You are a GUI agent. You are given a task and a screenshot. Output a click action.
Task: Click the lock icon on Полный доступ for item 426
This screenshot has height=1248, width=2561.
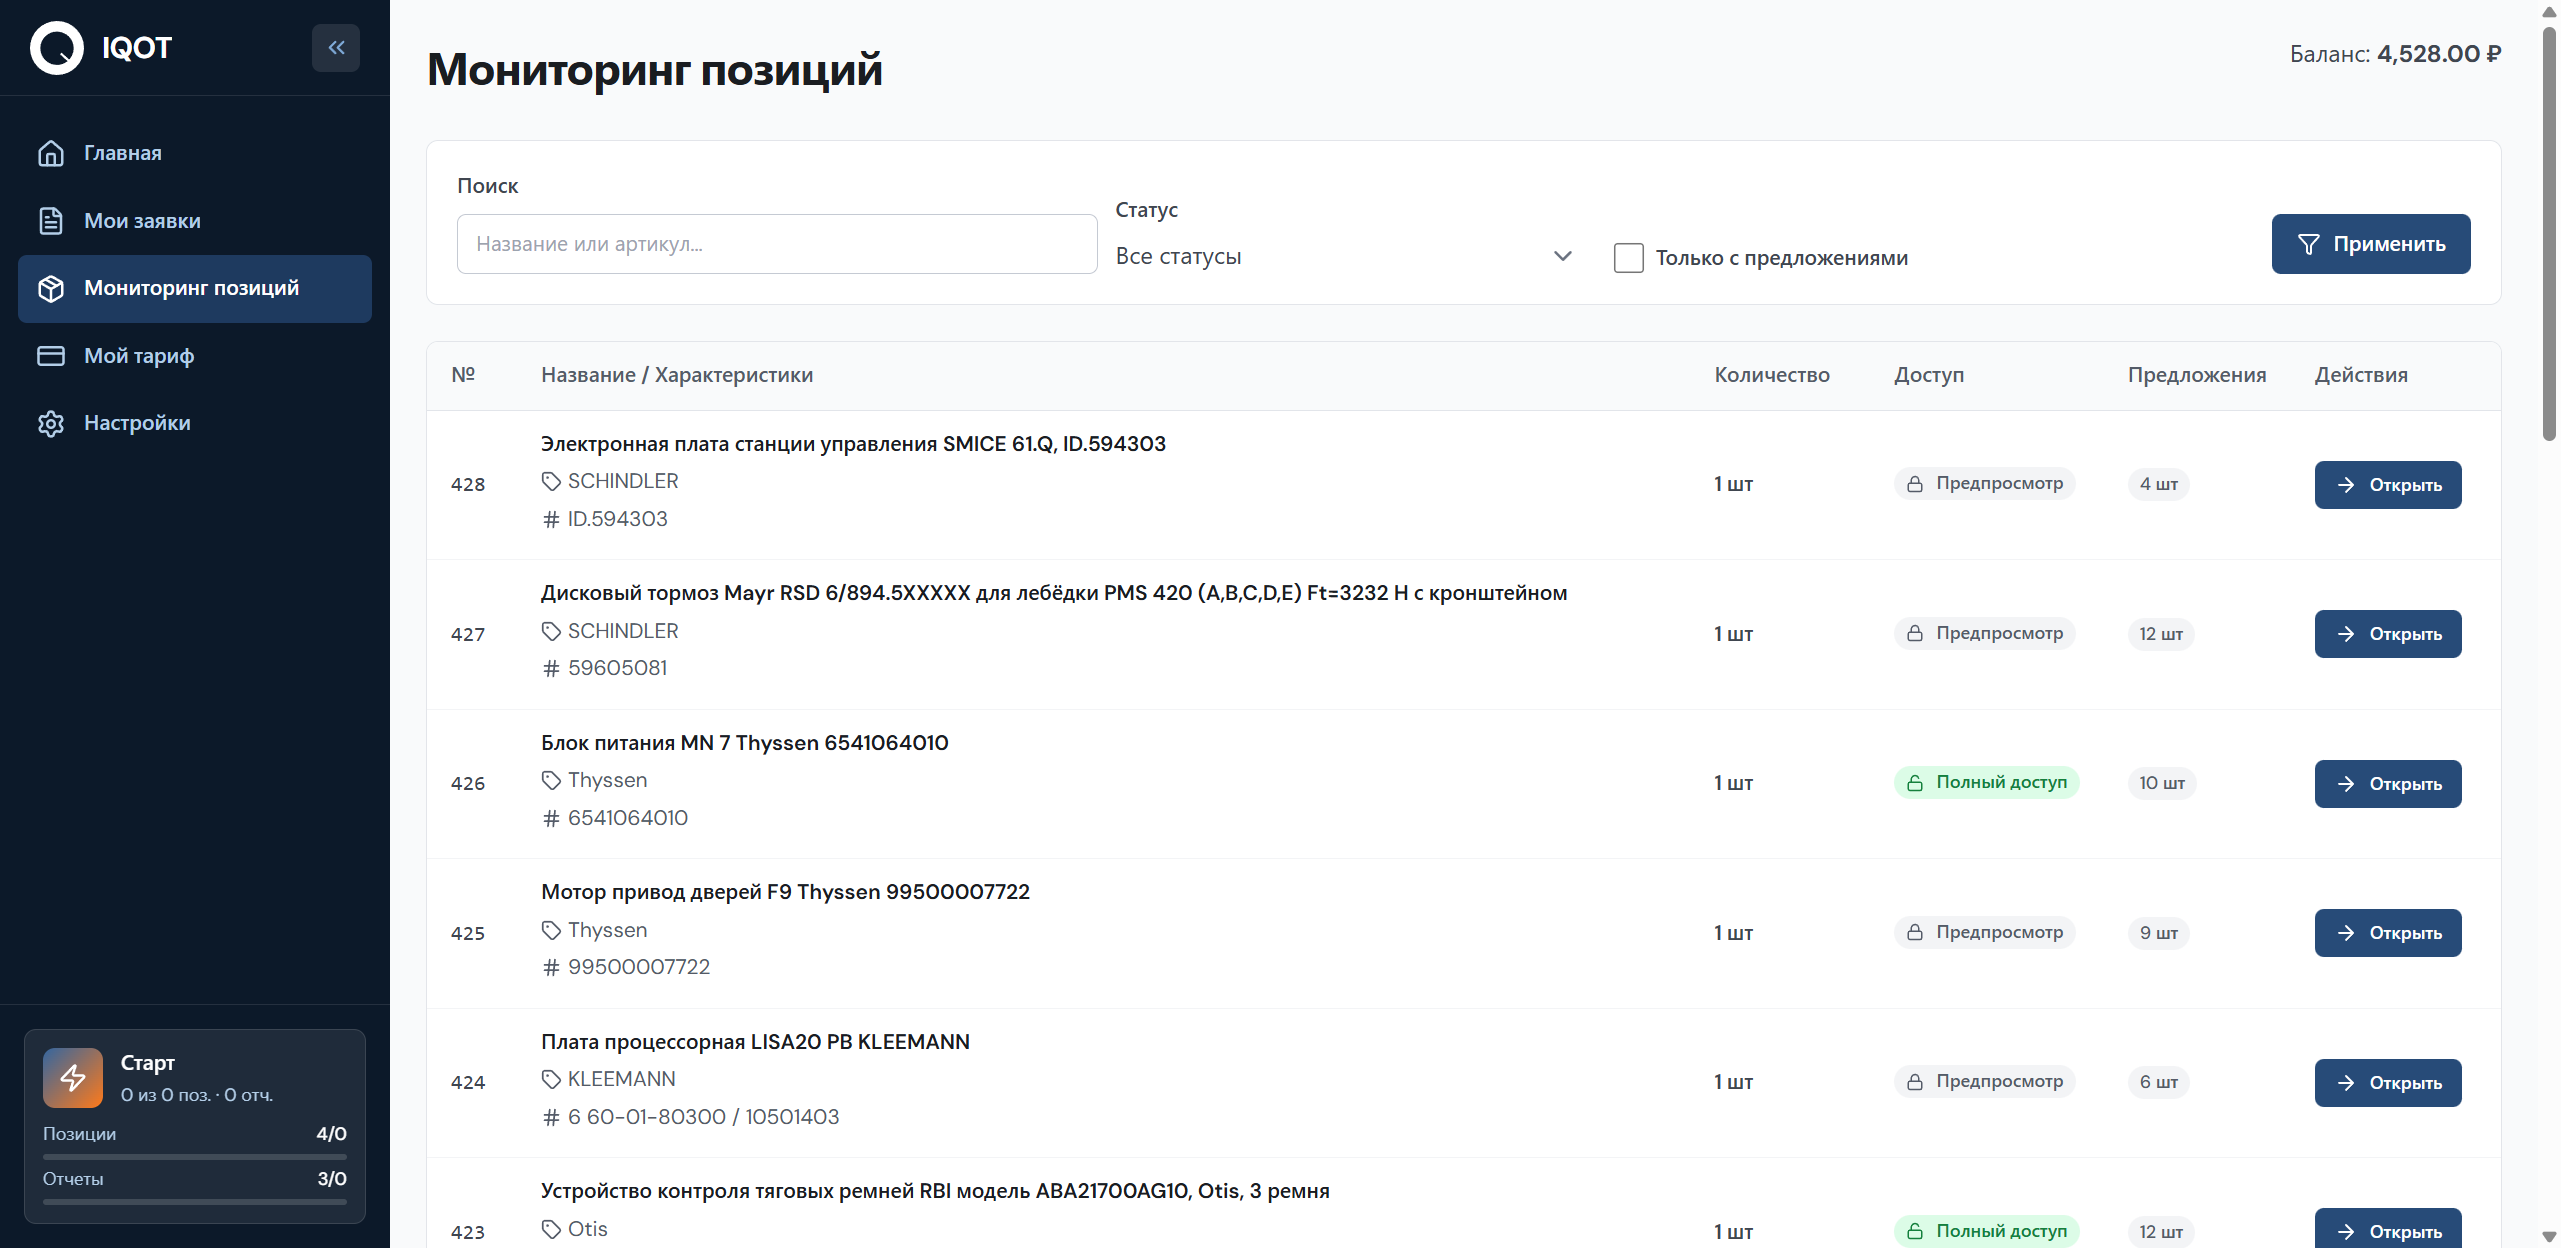[1914, 783]
